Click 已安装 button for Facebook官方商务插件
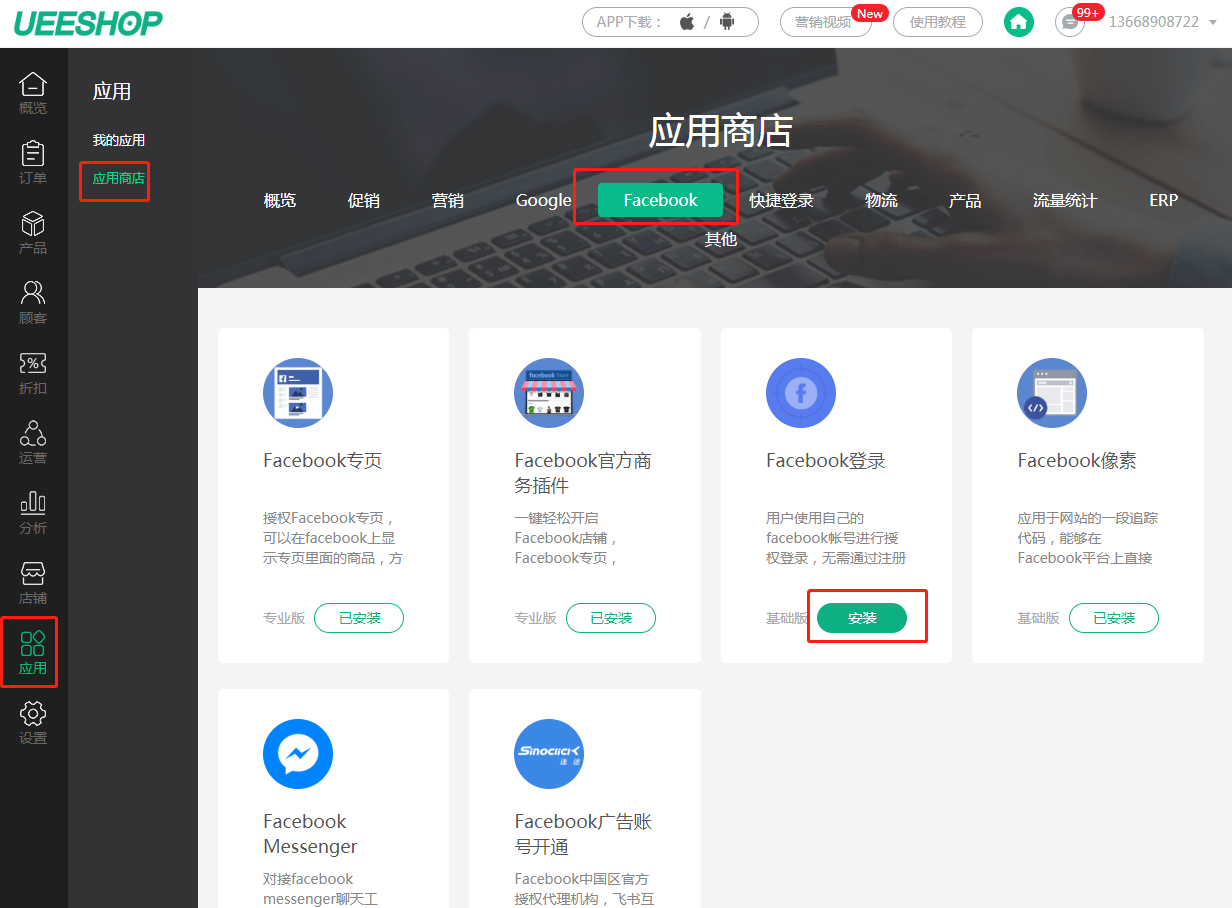 pos(611,618)
